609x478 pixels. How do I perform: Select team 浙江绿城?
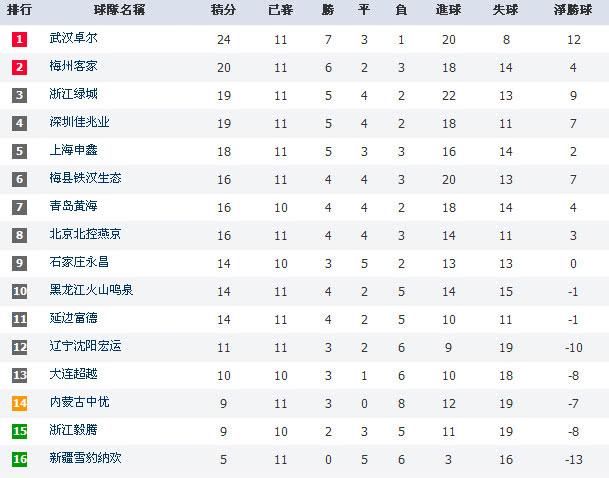73,95
